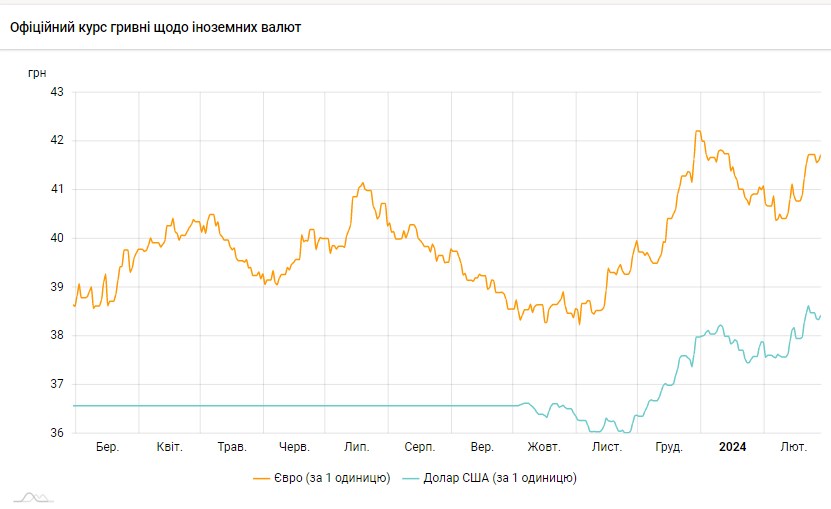Viewport: 831px width, 509px height.
Task: Click the Лют. month label on x-axis
Action: [x=794, y=447]
